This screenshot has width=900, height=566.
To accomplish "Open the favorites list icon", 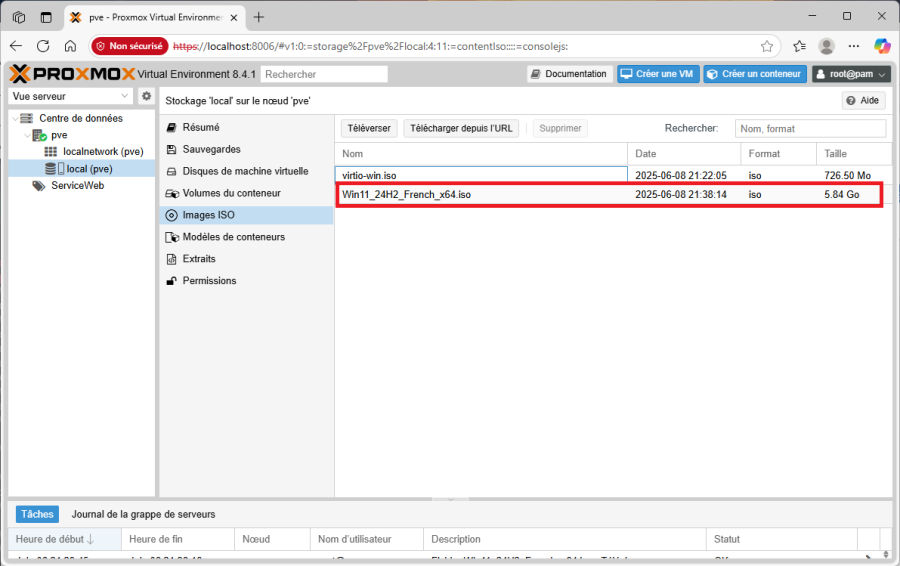I will click(x=799, y=46).
